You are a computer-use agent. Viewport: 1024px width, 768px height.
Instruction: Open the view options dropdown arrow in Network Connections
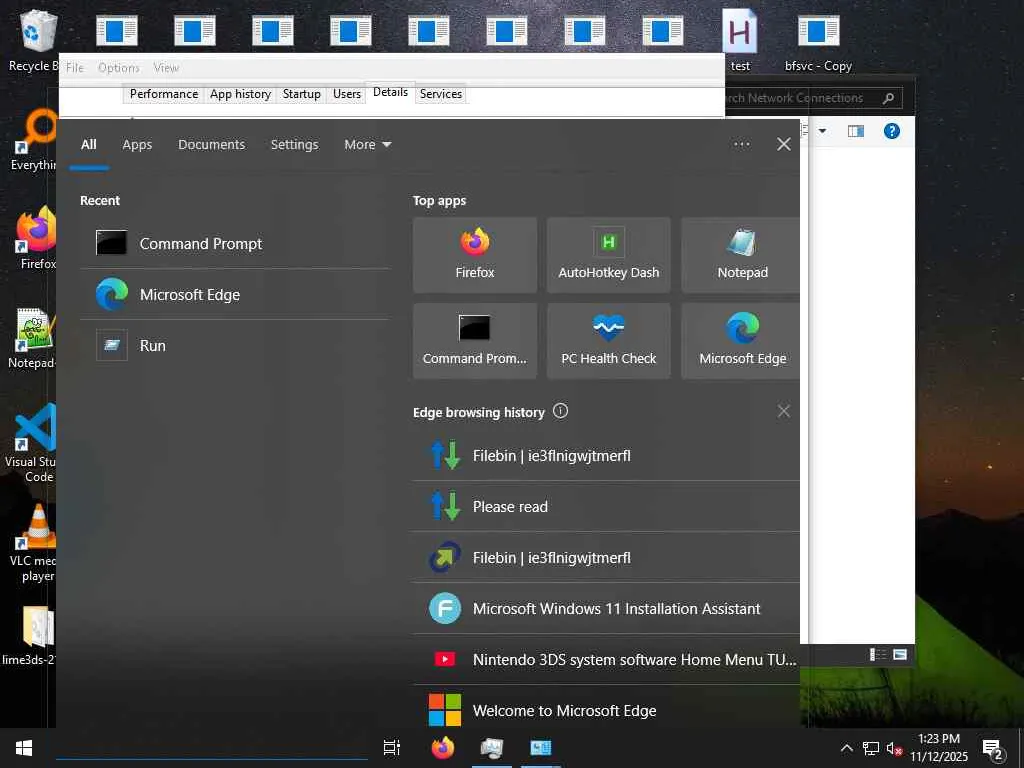[x=822, y=131]
